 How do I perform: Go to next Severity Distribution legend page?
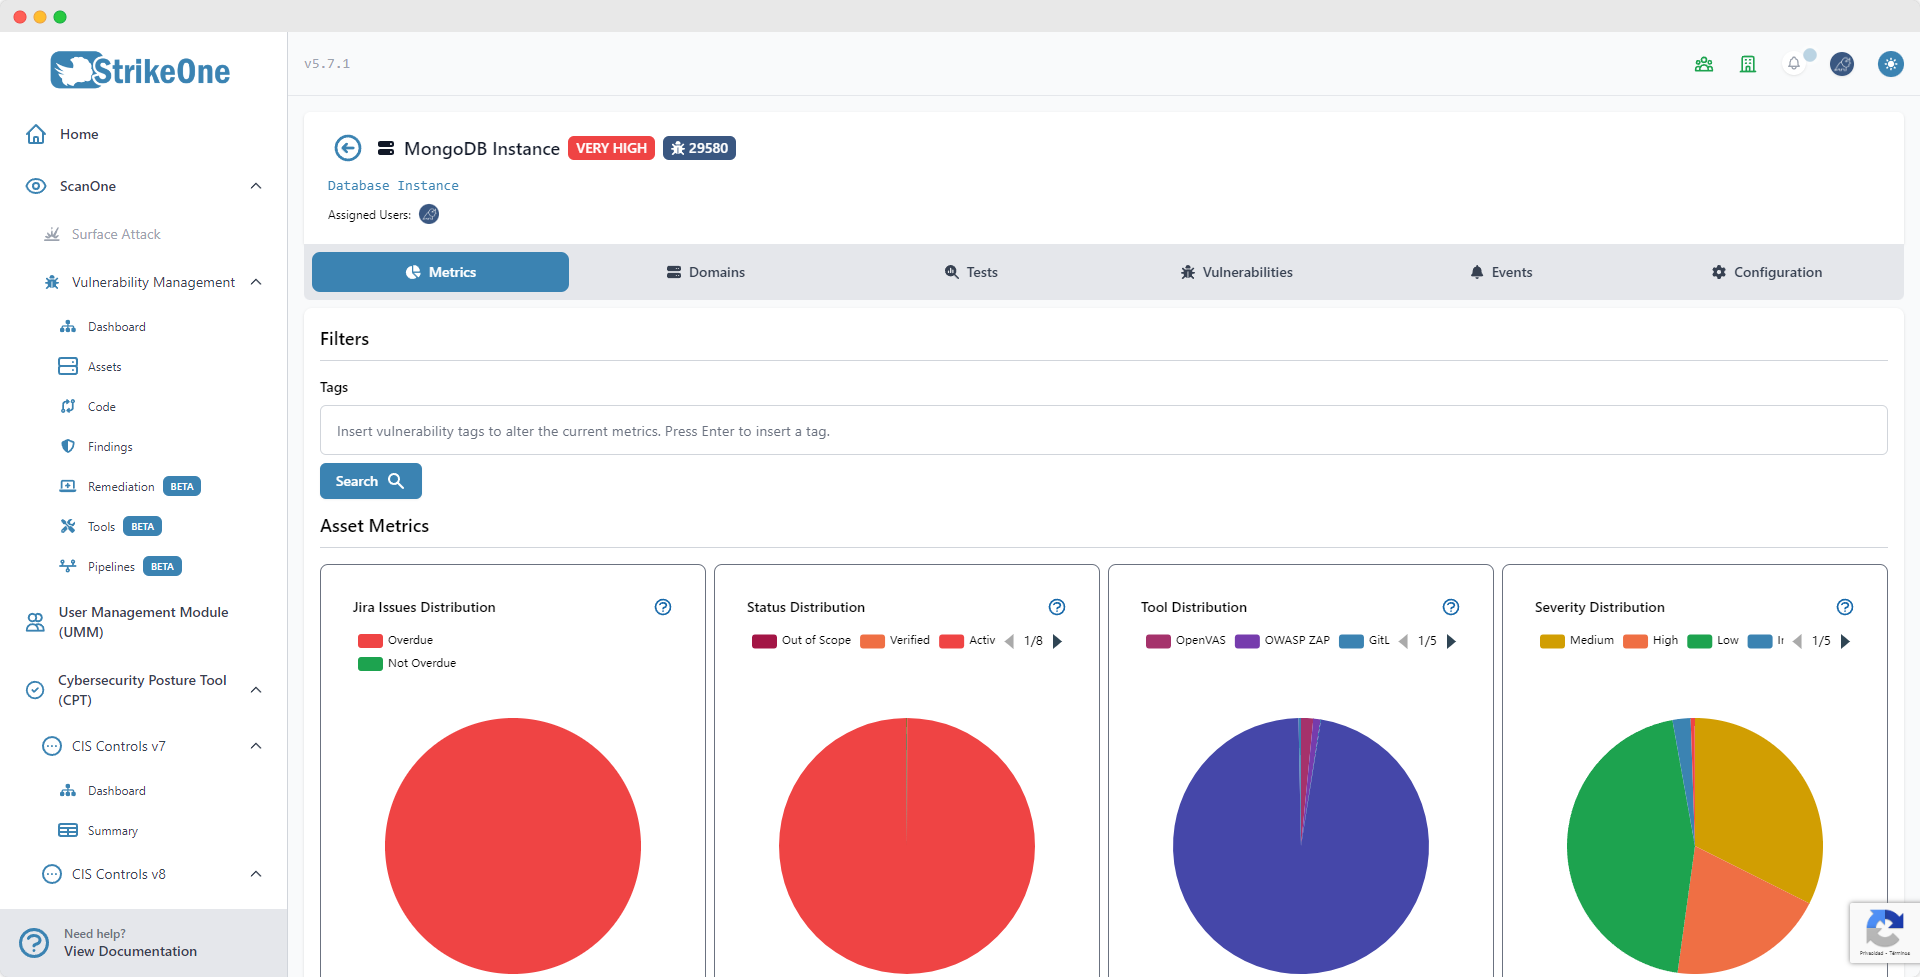[x=1845, y=641]
